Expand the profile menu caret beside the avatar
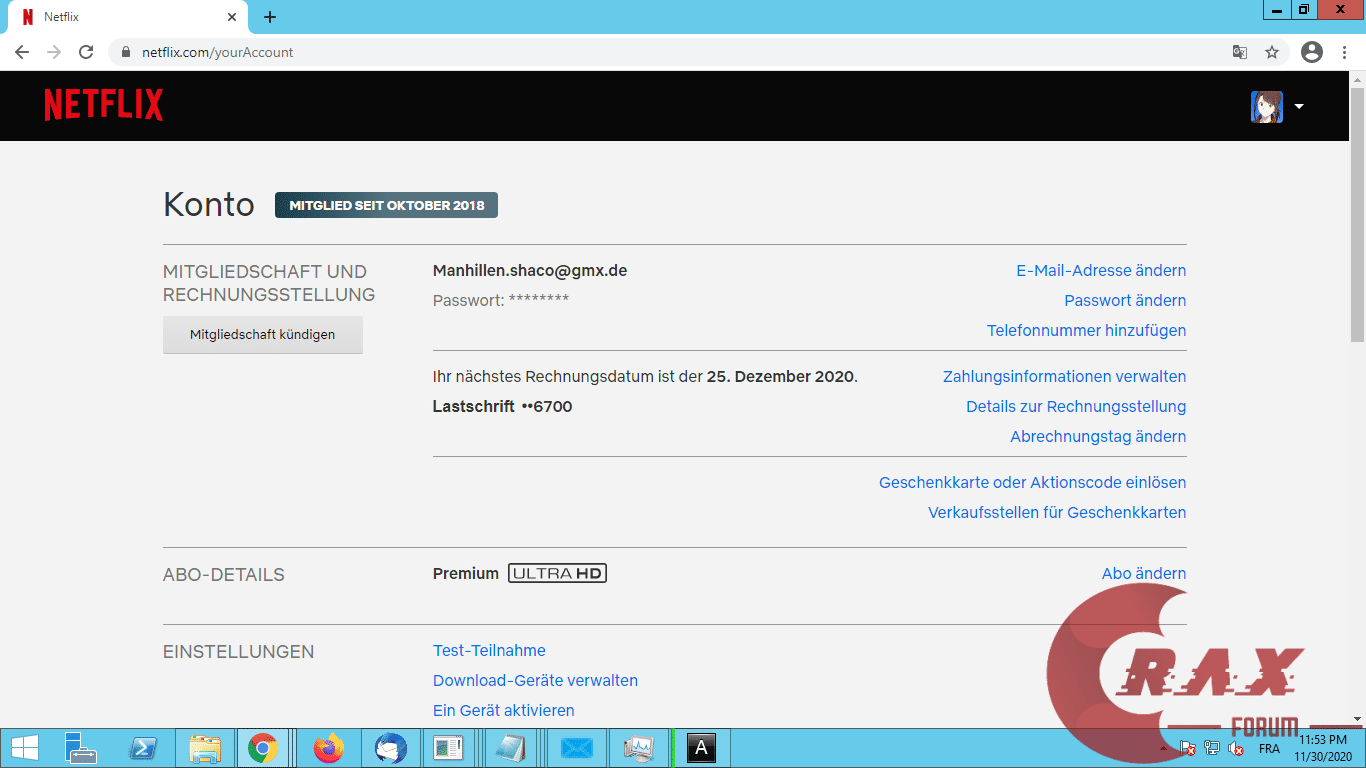This screenshot has height=768, width=1366. pyautogui.click(x=1299, y=106)
